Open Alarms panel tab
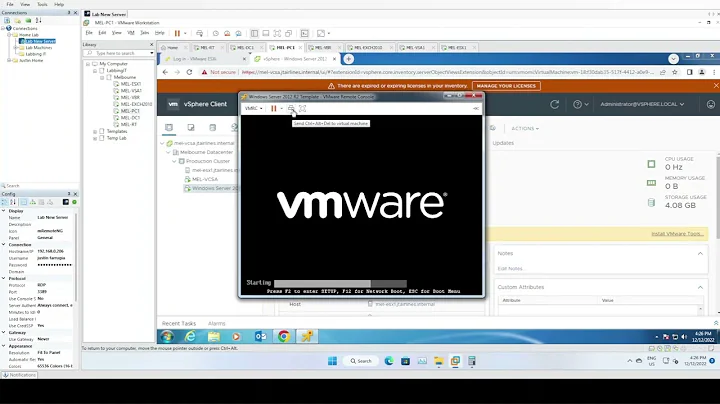 point(217,323)
